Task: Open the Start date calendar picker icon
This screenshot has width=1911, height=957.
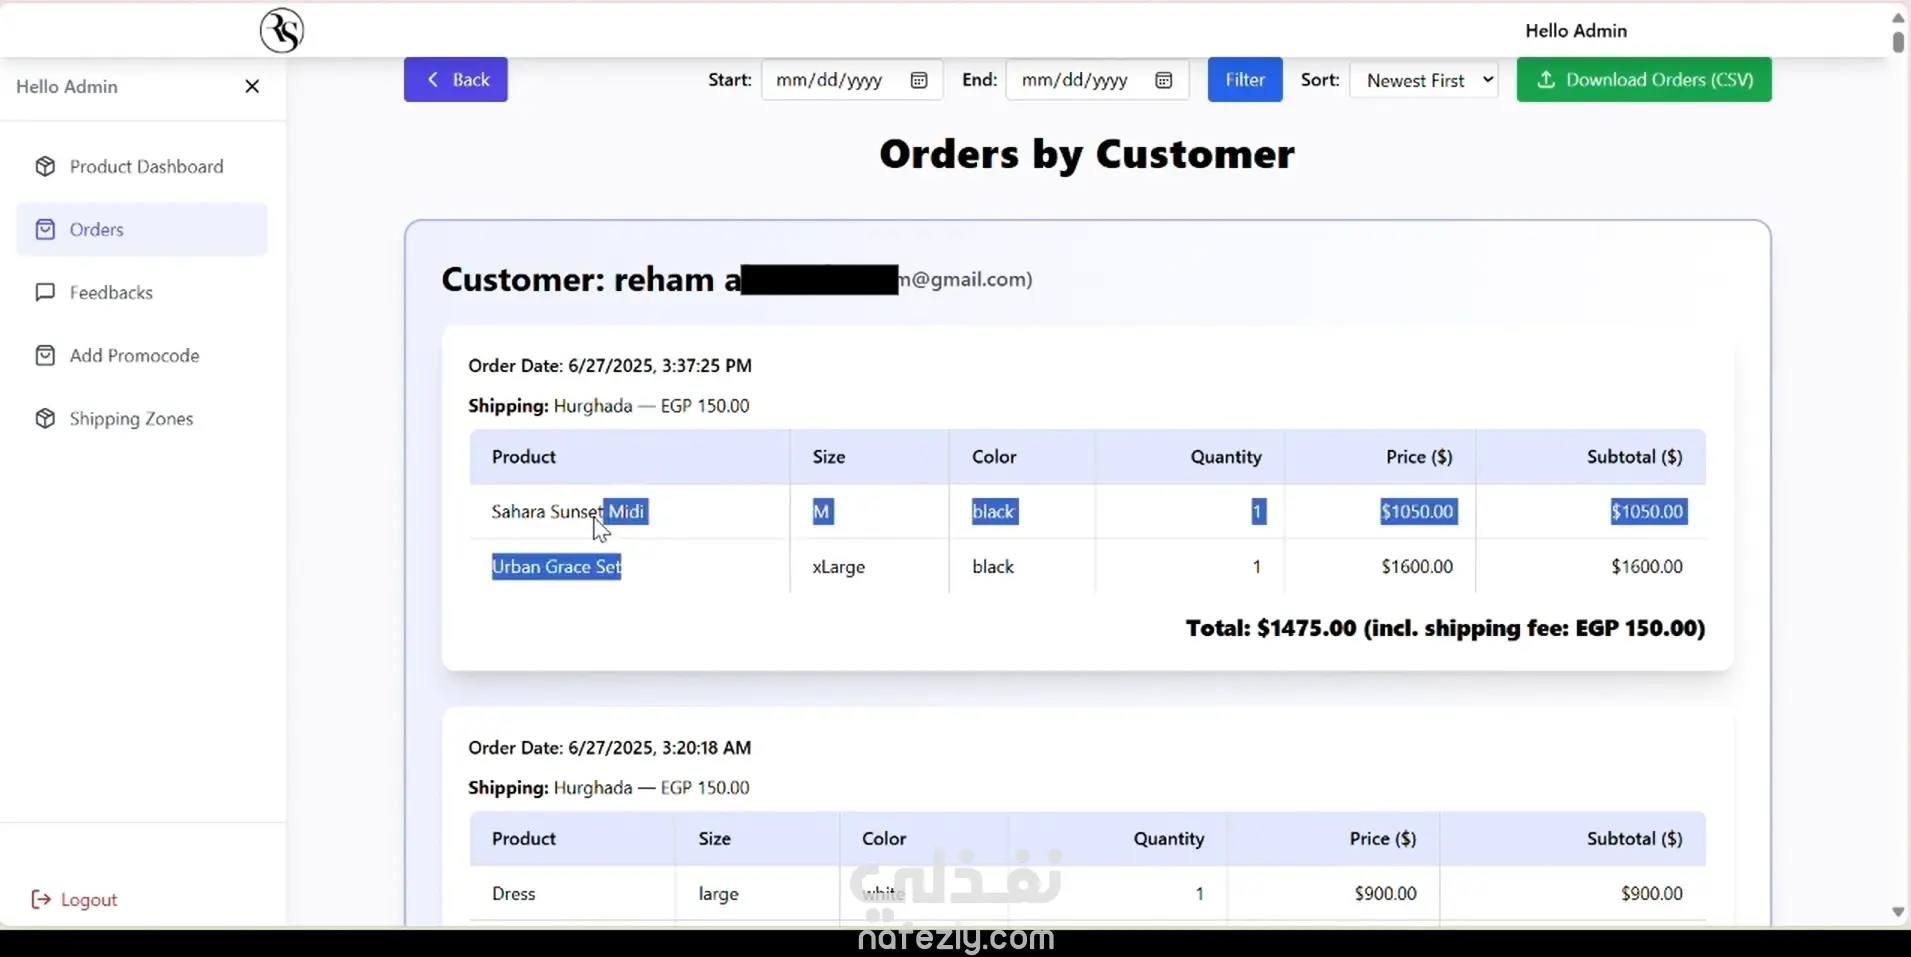Action: [919, 81]
